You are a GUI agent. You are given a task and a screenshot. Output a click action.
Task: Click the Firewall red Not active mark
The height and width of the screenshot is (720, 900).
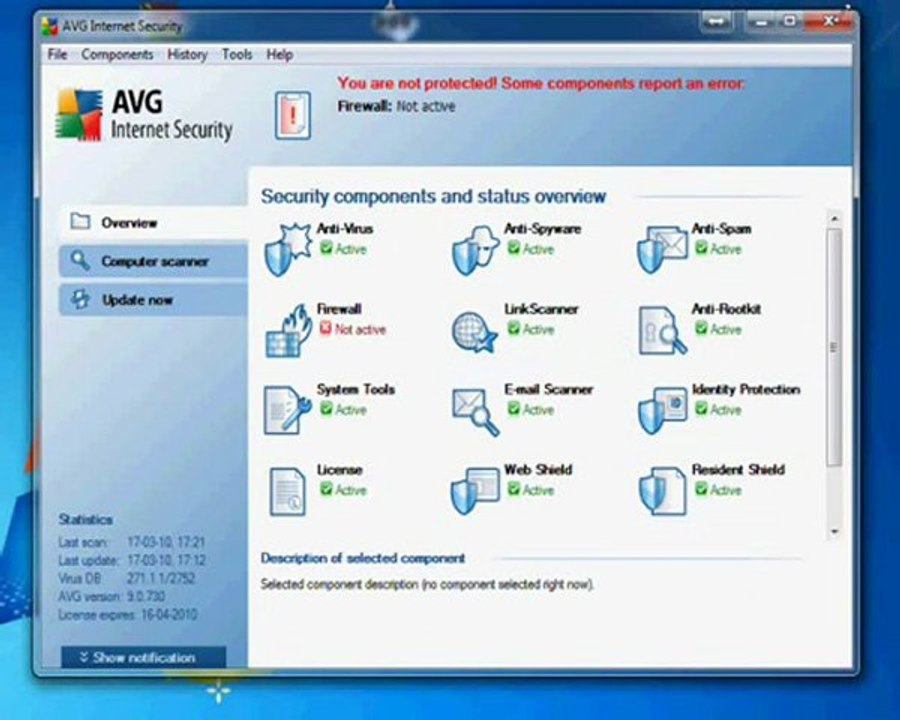click(325, 328)
